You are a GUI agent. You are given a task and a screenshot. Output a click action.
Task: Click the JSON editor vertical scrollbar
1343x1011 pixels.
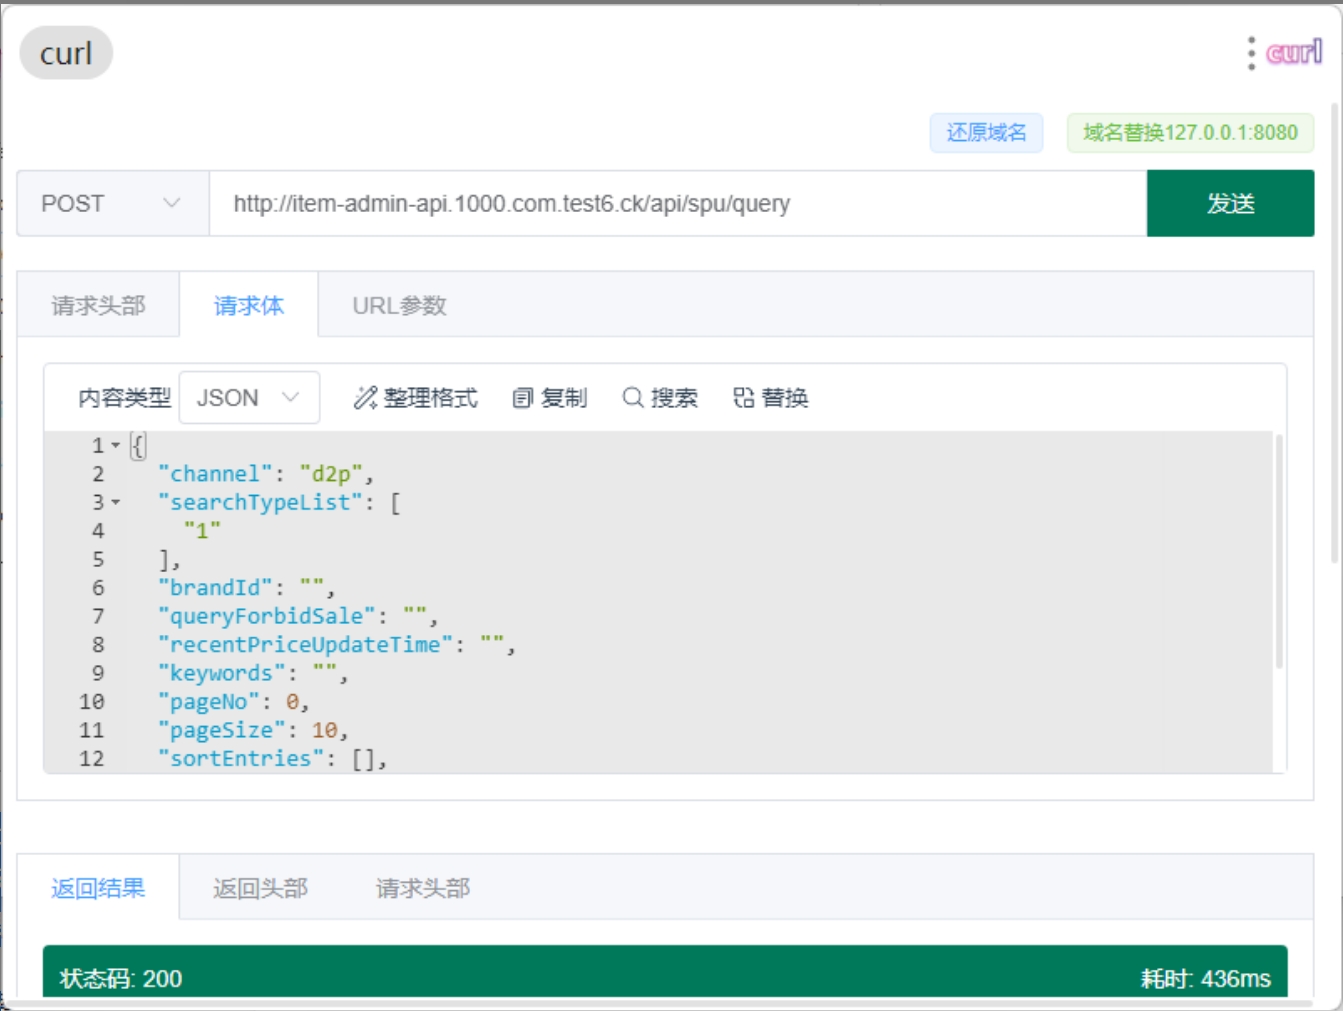coord(1278,550)
